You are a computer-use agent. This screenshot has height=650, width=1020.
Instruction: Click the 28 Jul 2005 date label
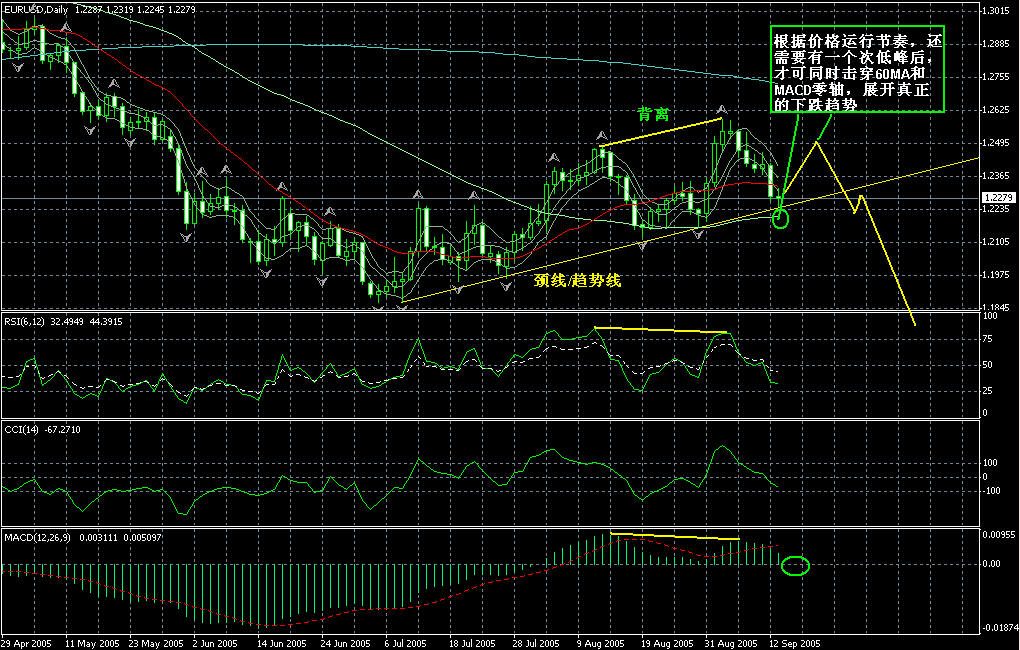point(537,643)
